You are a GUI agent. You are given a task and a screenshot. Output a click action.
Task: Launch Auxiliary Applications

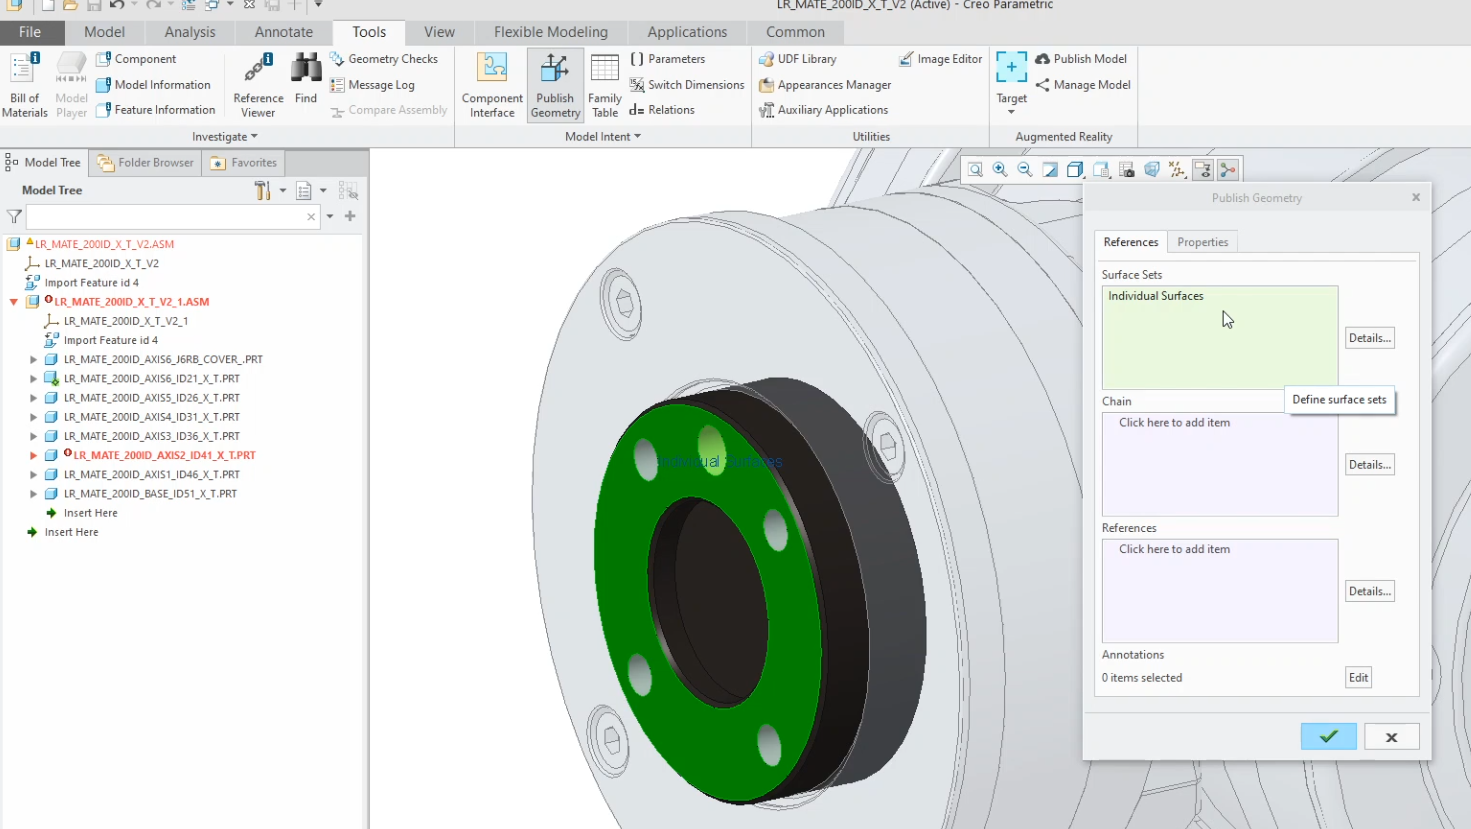coord(823,110)
